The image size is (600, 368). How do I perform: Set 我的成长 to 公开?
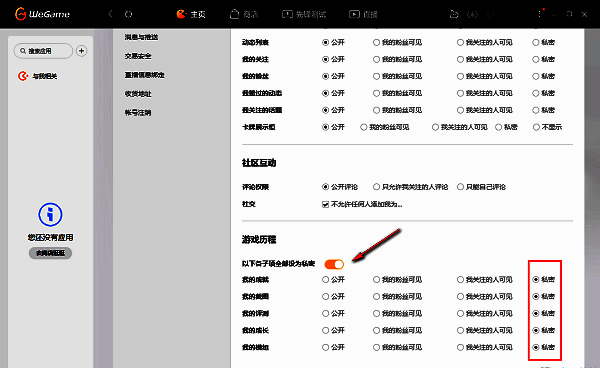coord(326,330)
